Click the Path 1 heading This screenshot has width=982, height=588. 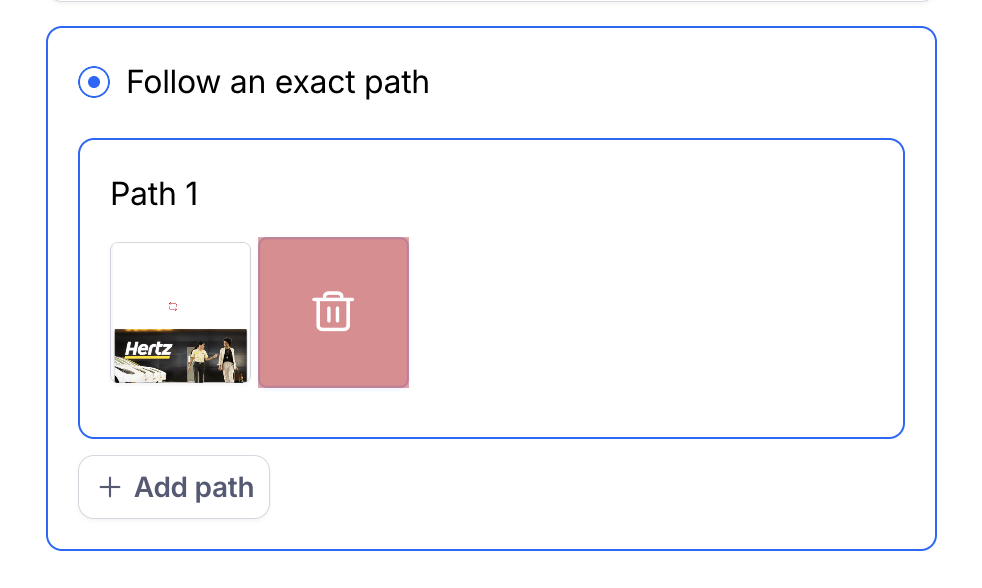pyautogui.click(x=155, y=194)
